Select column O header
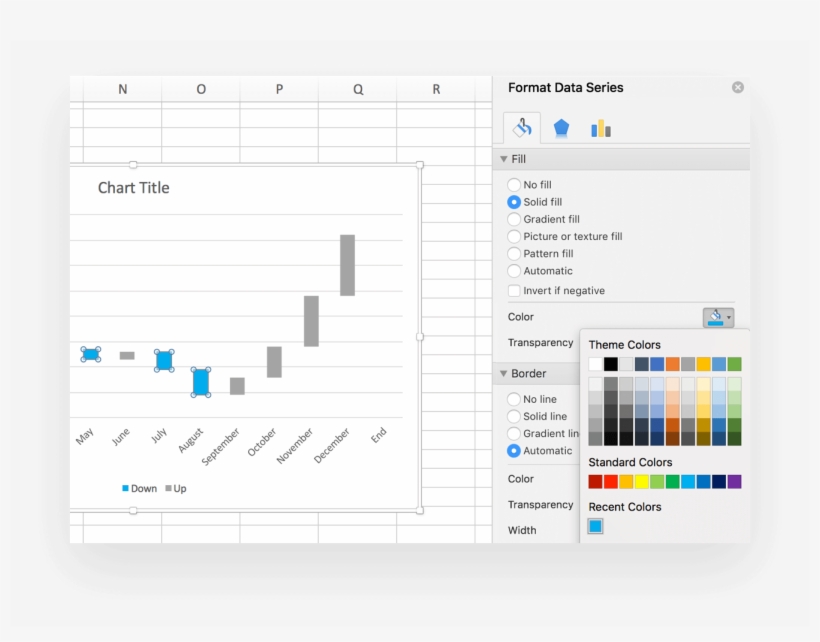The image size is (820, 642). (x=201, y=89)
